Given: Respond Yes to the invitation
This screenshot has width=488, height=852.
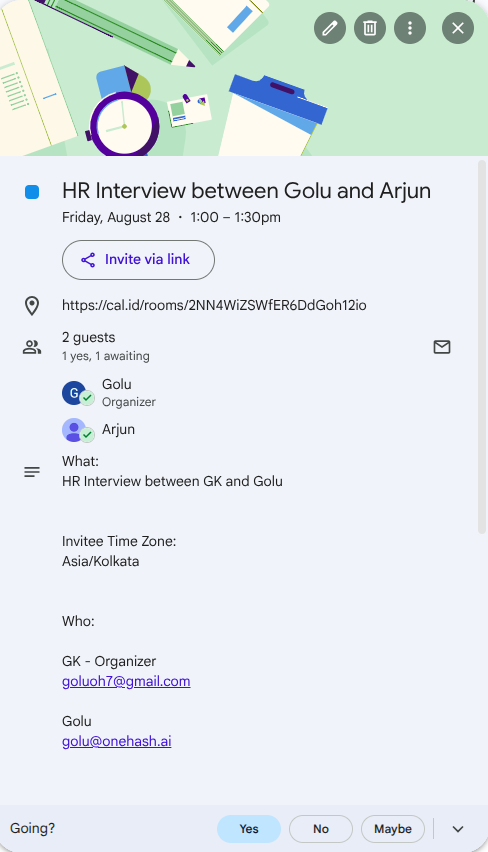Looking at the screenshot, I should click(249, 829).
